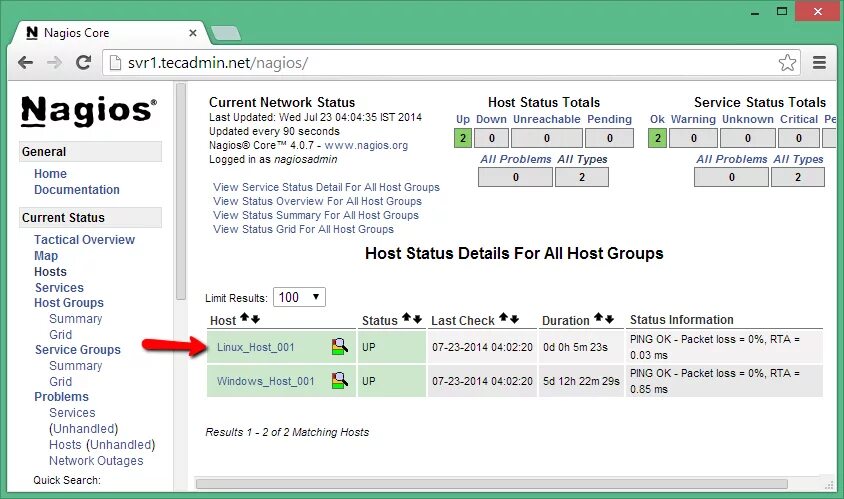Click the browser forward arrow

[54, 62]
